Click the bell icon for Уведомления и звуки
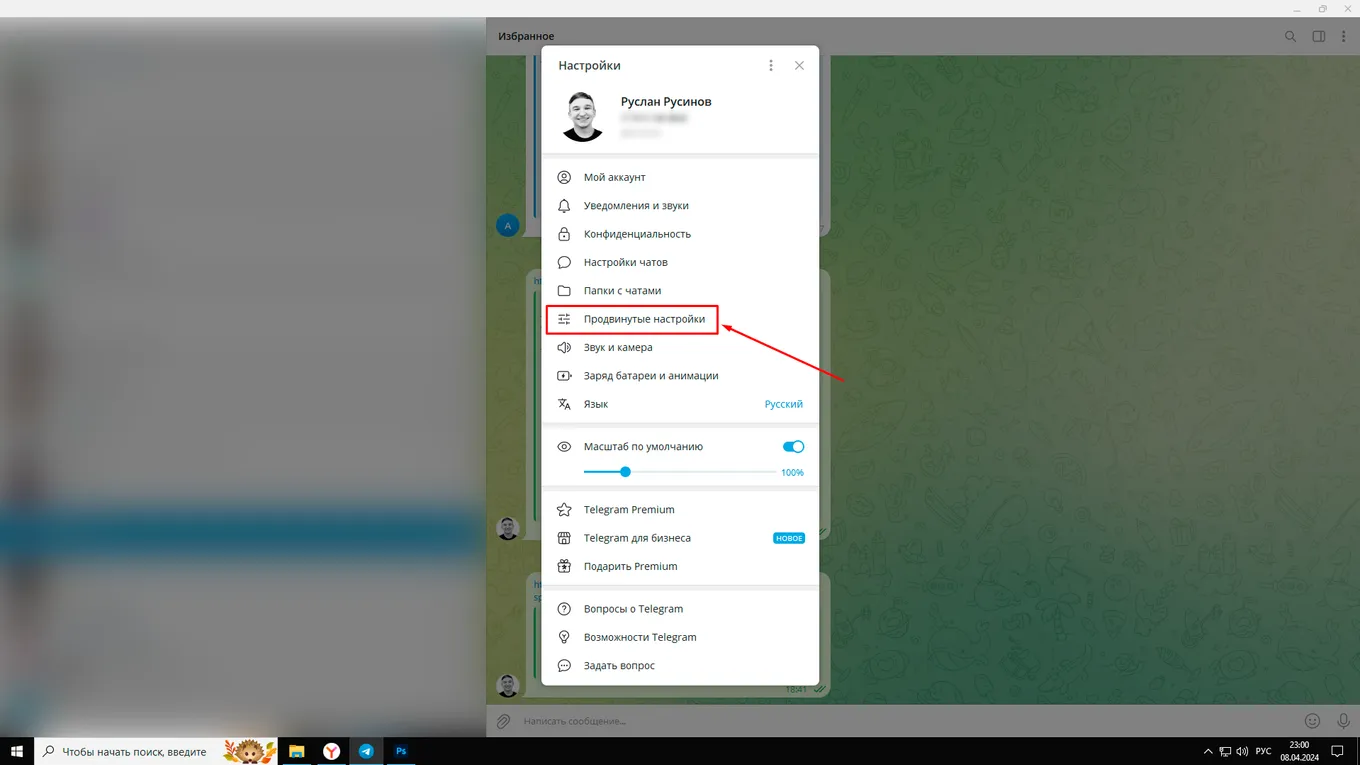Image resolution: width=1360 pixels, height=765 pixels. point(564,205)
